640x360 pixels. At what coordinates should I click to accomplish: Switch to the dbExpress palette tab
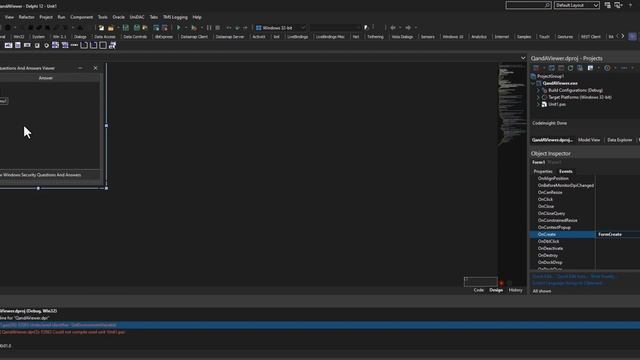164,37
